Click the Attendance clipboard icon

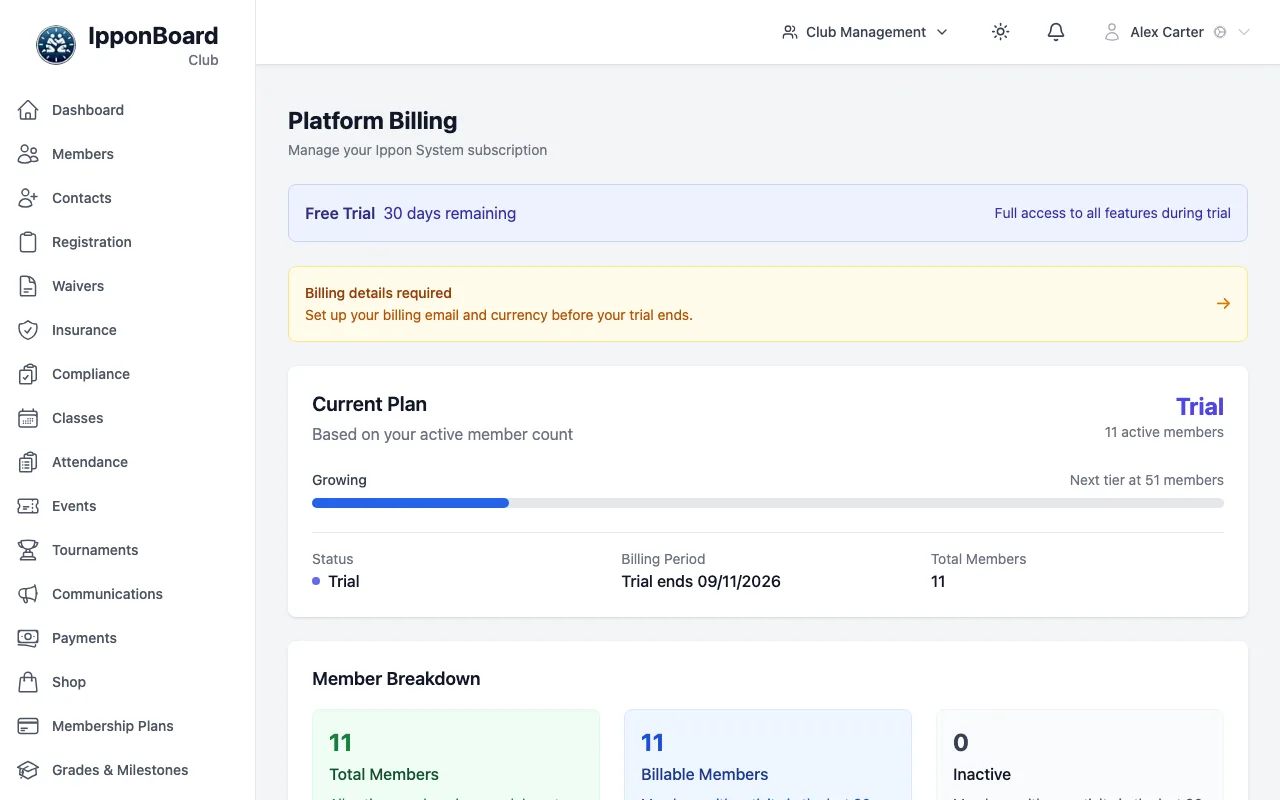tap(28, 462)
